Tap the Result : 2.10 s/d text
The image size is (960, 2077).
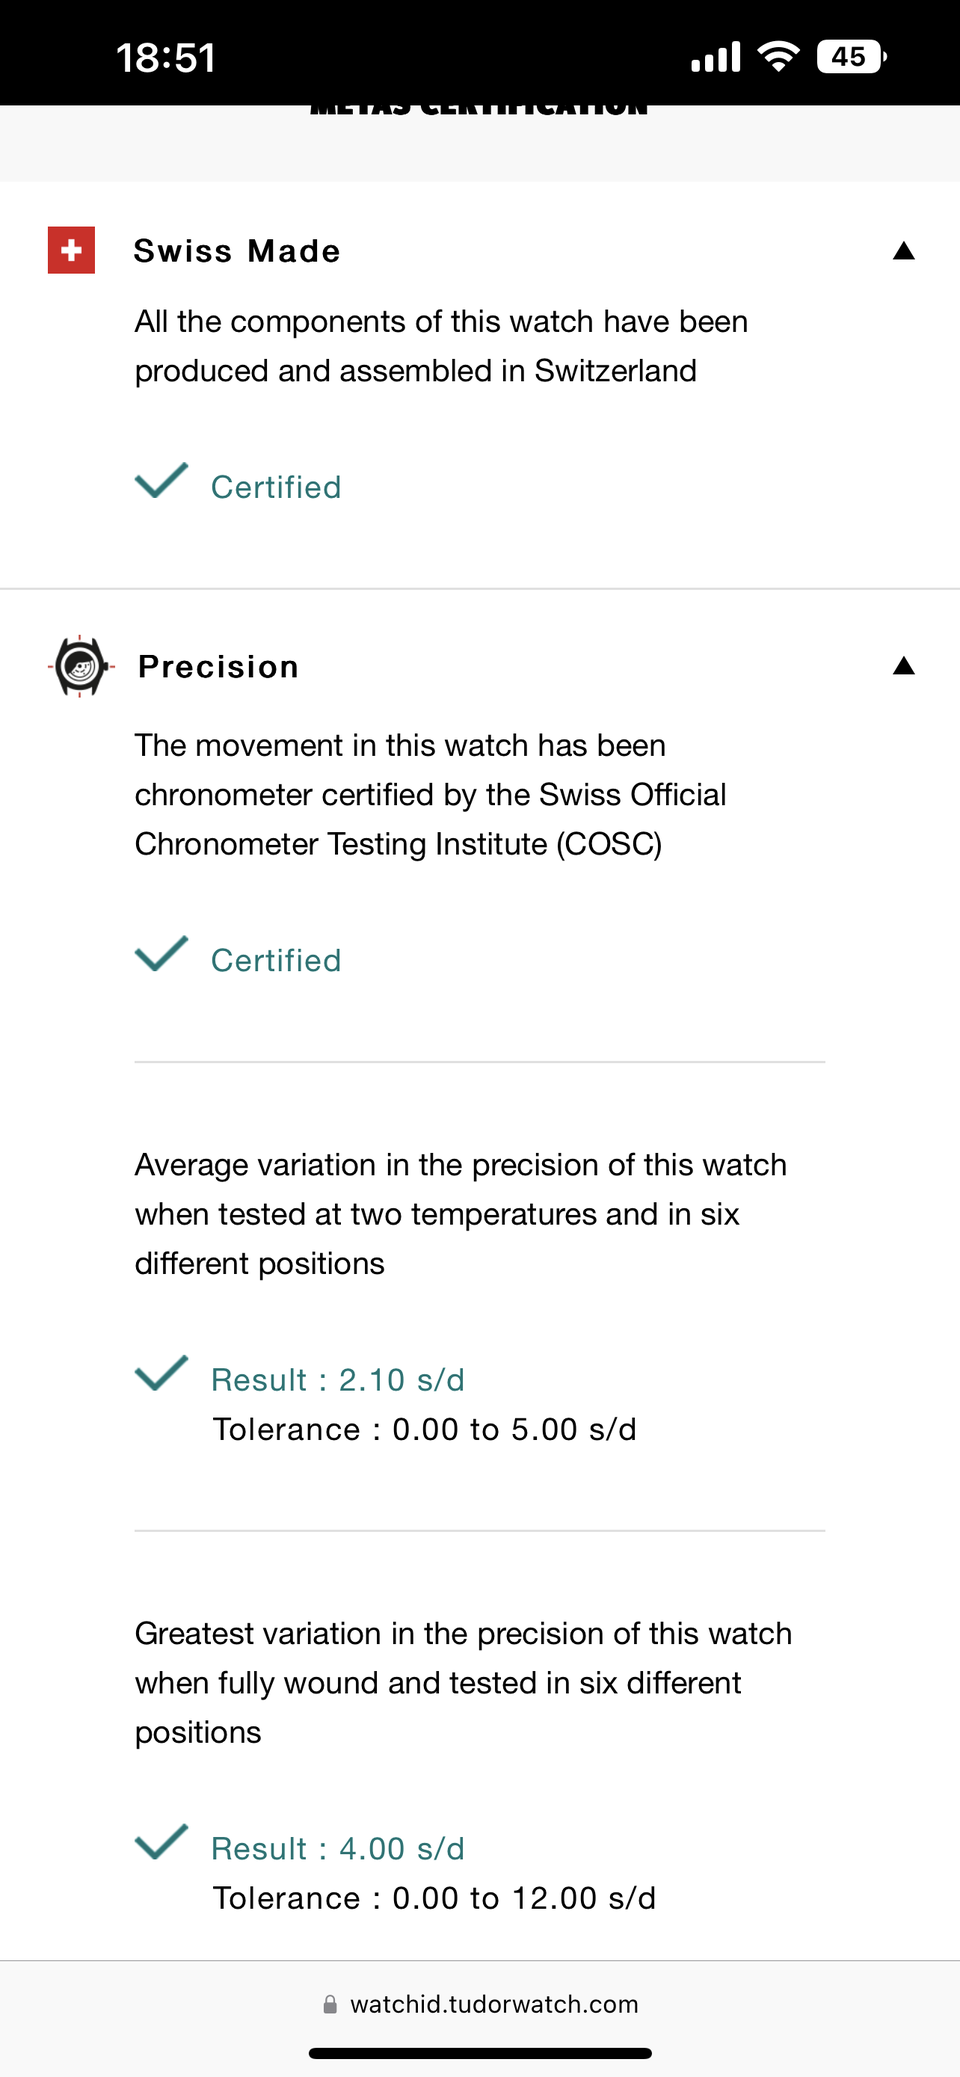pyautogui.click(x=338, y=1380)
